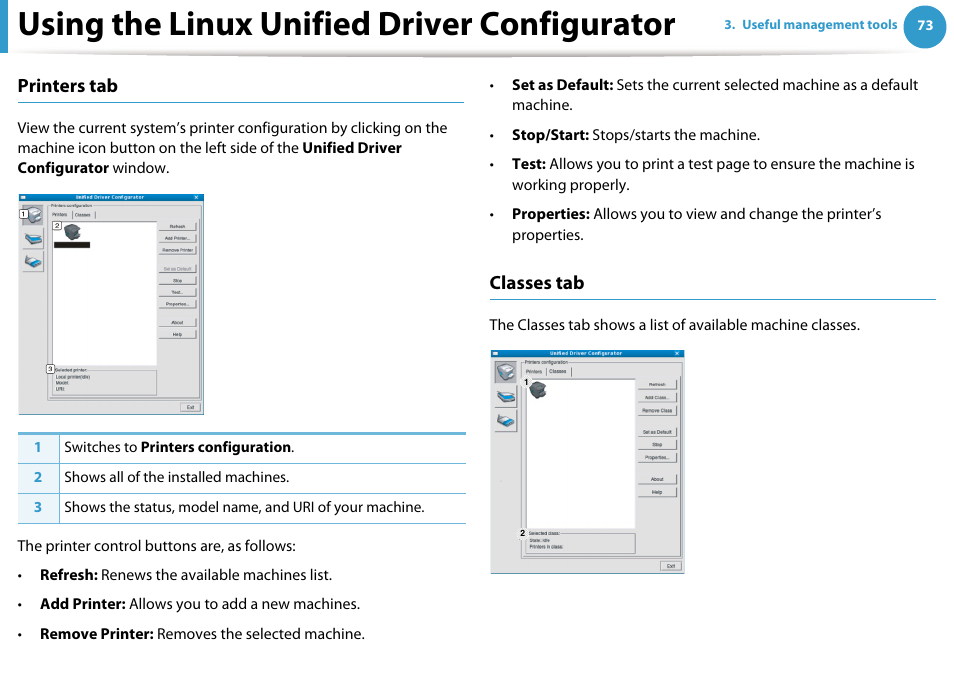The height and width of the screenshot is (675, 954).
Task: Click the ports configuration icon in the sidebar
Action: tap(33, 263)
